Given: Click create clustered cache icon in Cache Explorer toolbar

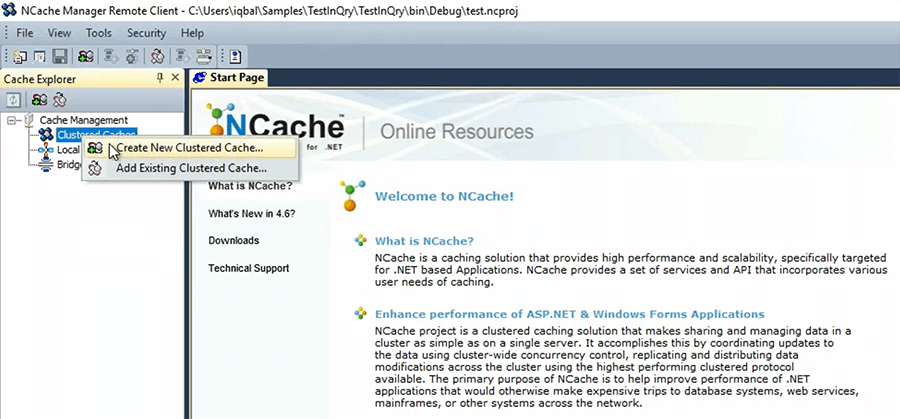Looking at the screenshot, I should (40, 100).
